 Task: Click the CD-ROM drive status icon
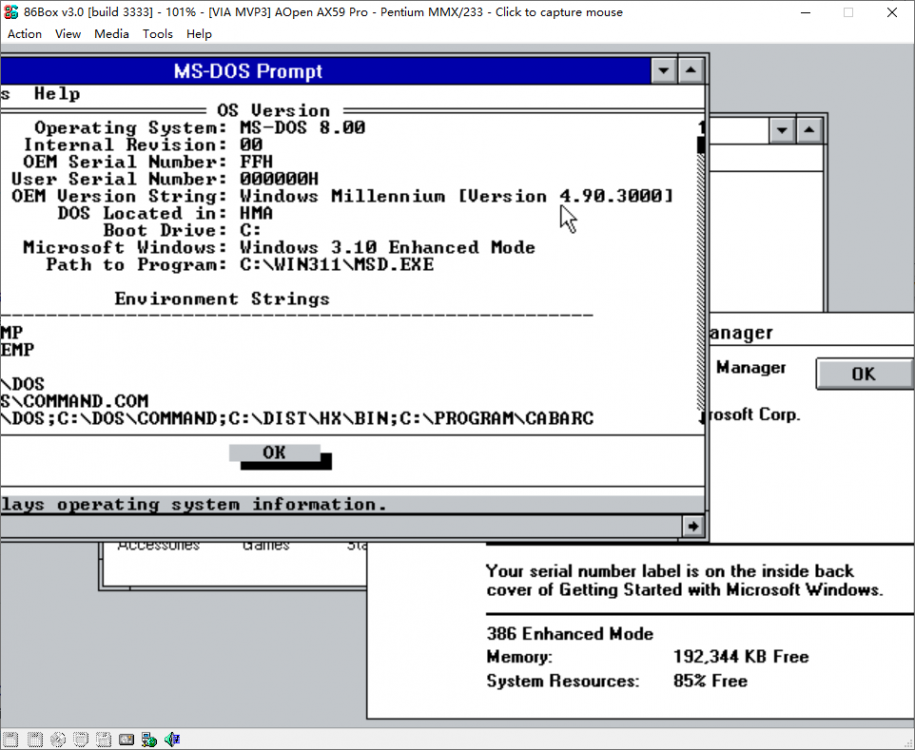tap(57, 739)
